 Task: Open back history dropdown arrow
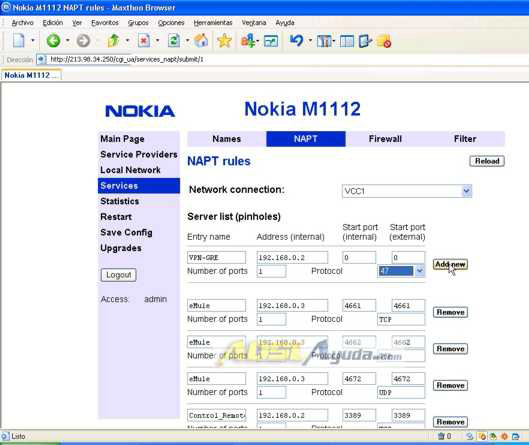coord(67,40)
